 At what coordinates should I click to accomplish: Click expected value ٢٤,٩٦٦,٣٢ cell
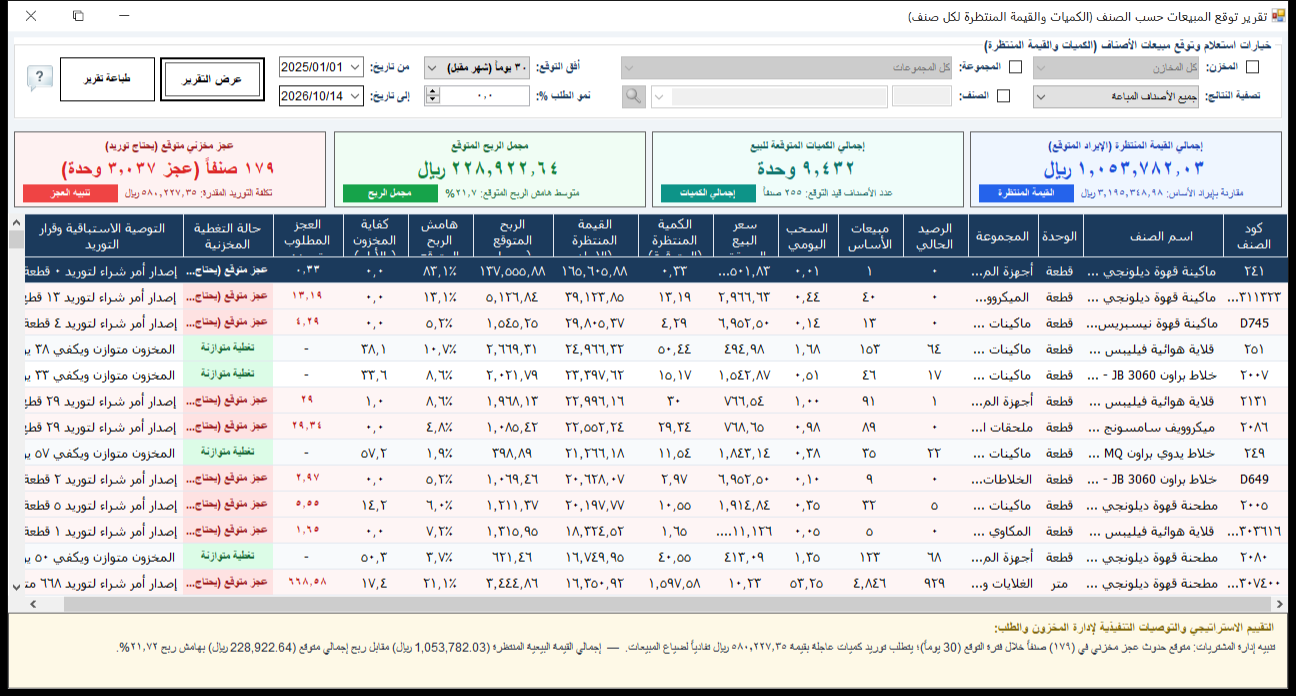click(596, 349)
